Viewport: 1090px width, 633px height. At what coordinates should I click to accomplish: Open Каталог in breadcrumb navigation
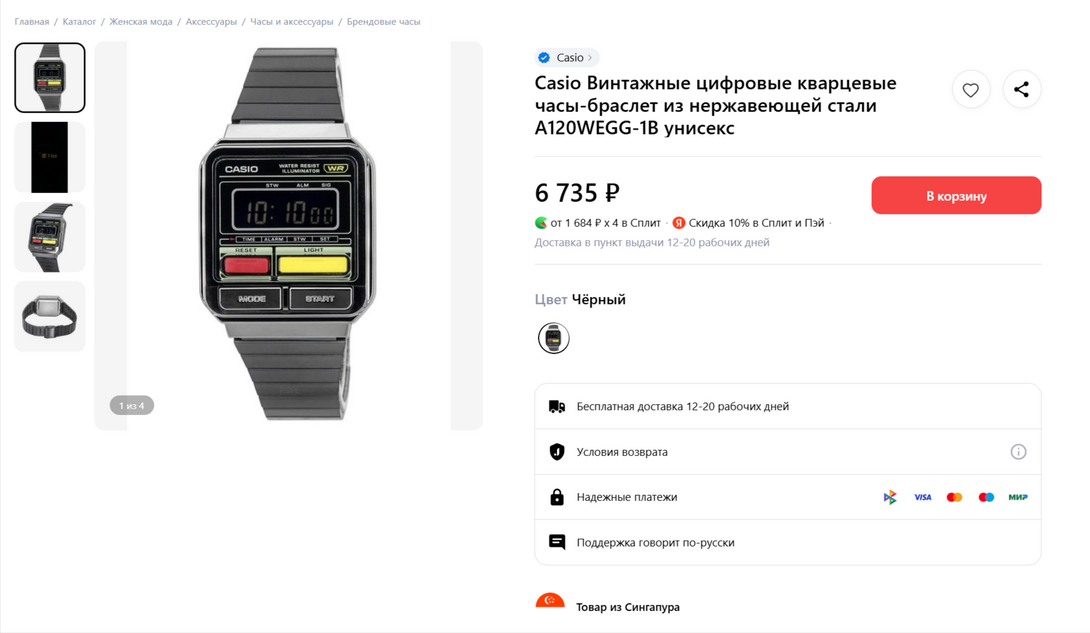tap(79, 22)
